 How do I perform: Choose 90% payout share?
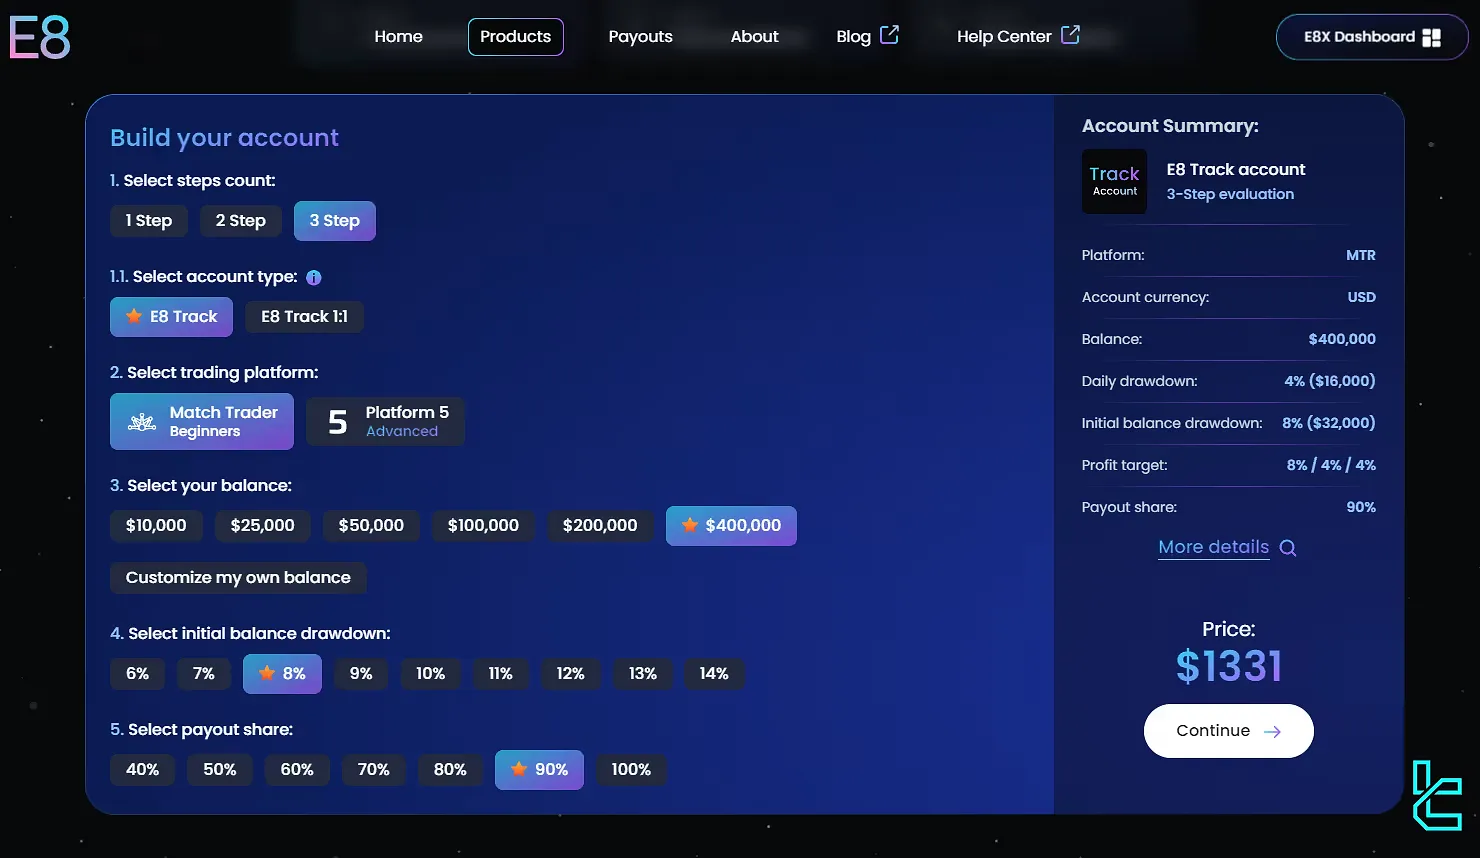539,770
